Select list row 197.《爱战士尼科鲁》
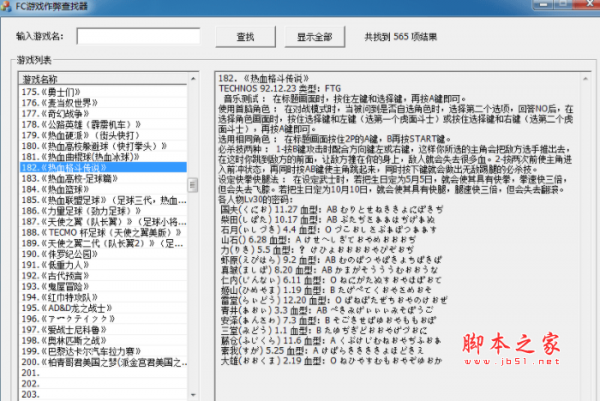Screen dimensions: 600x401 (x=103, y=329)
